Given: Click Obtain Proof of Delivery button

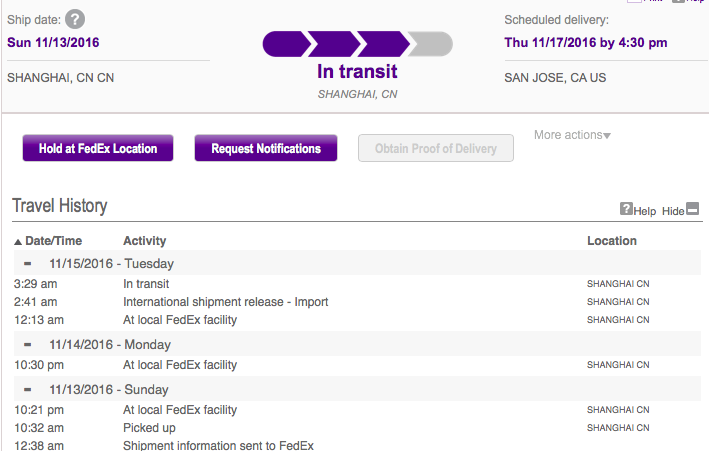Looking at the screenshot, I should tap(436, 148).
